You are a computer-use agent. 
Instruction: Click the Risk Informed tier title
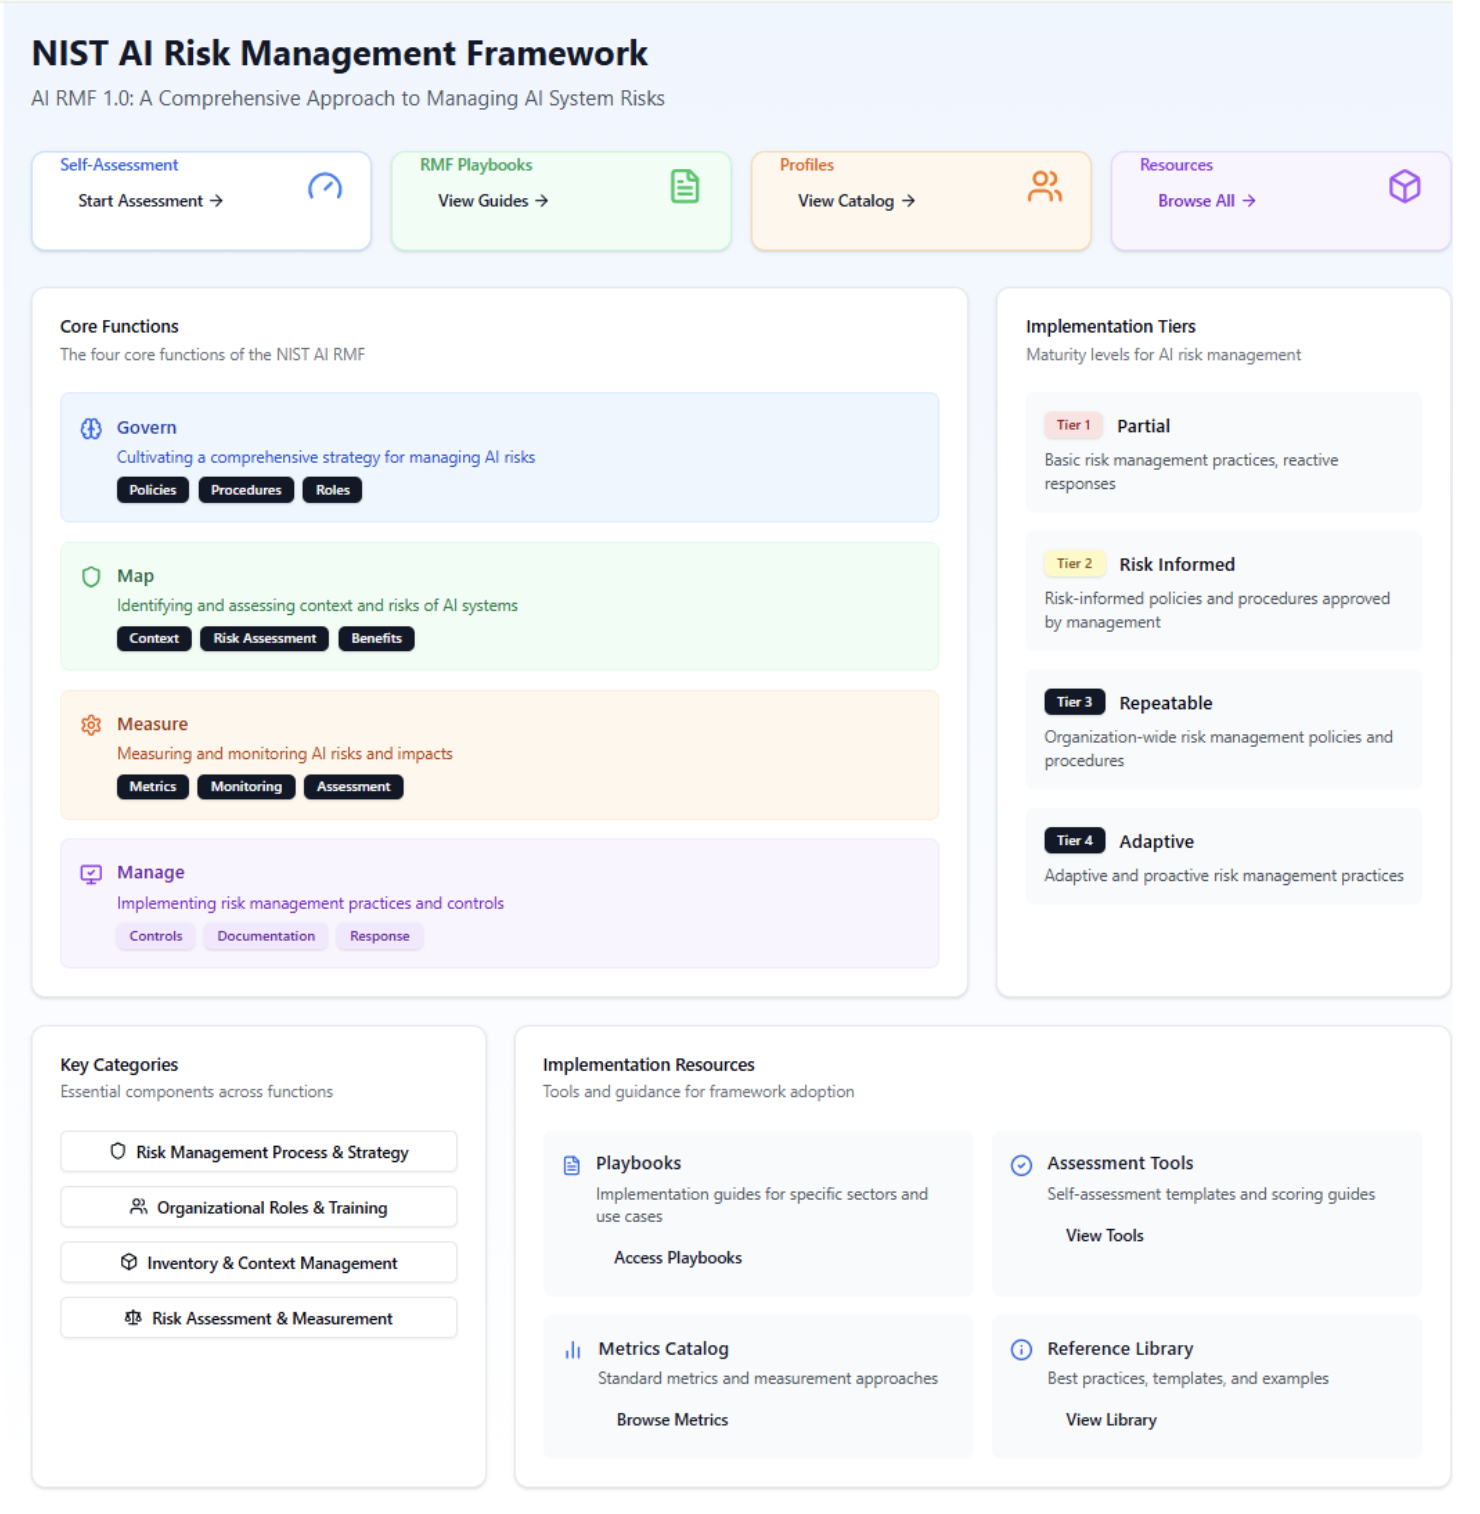pos(1177,565)
